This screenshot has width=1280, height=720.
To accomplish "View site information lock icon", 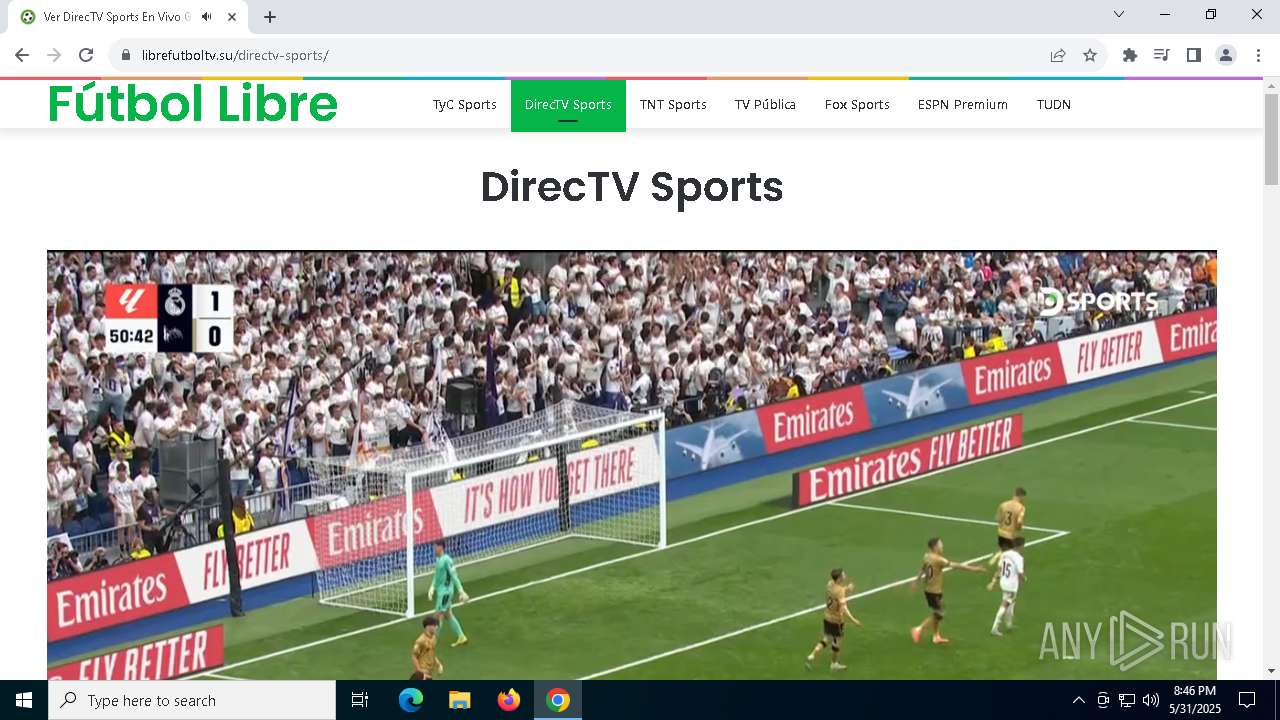I will pyautogui.click(x=126, y=55).
